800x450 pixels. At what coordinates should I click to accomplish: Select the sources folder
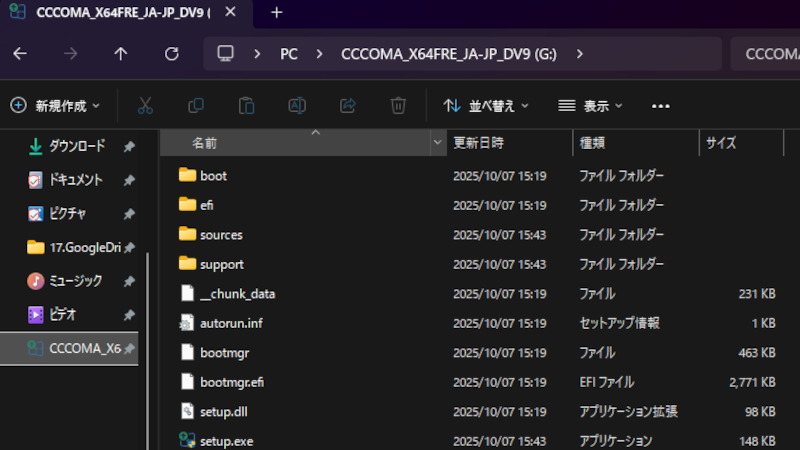pos(220,234)
